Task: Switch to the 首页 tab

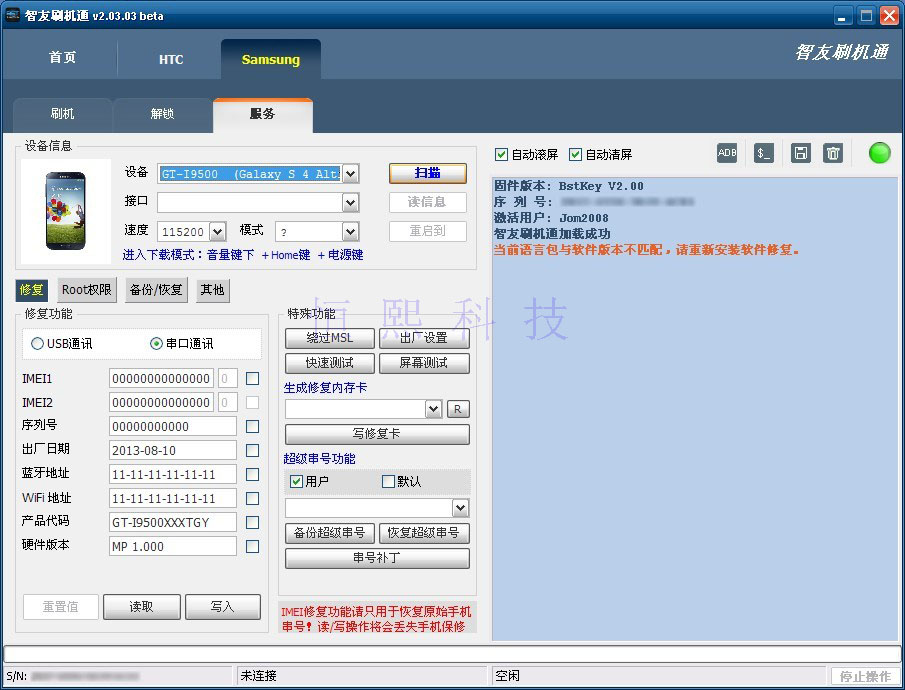Action: pos(62,57)
